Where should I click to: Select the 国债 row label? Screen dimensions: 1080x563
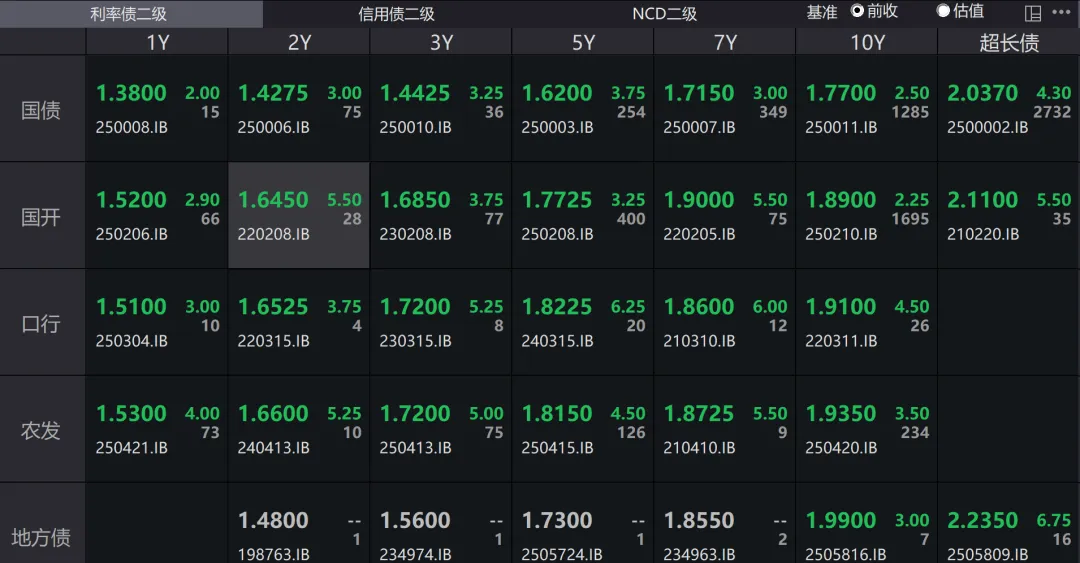tap(41, 109)
